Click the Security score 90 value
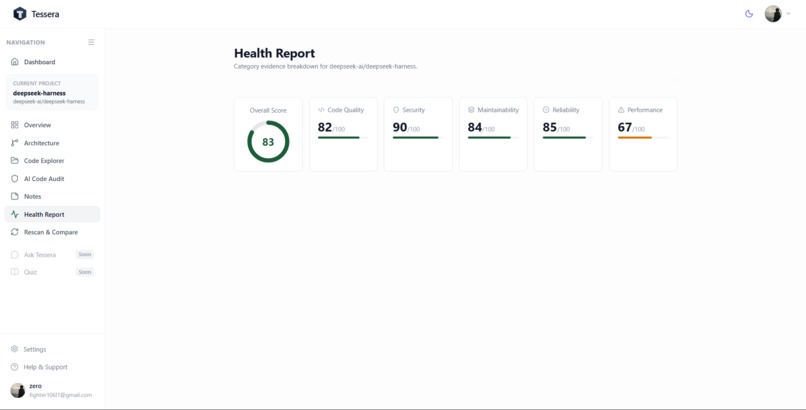This screenshot has height=410, width=806. click(x=400, y=127)
